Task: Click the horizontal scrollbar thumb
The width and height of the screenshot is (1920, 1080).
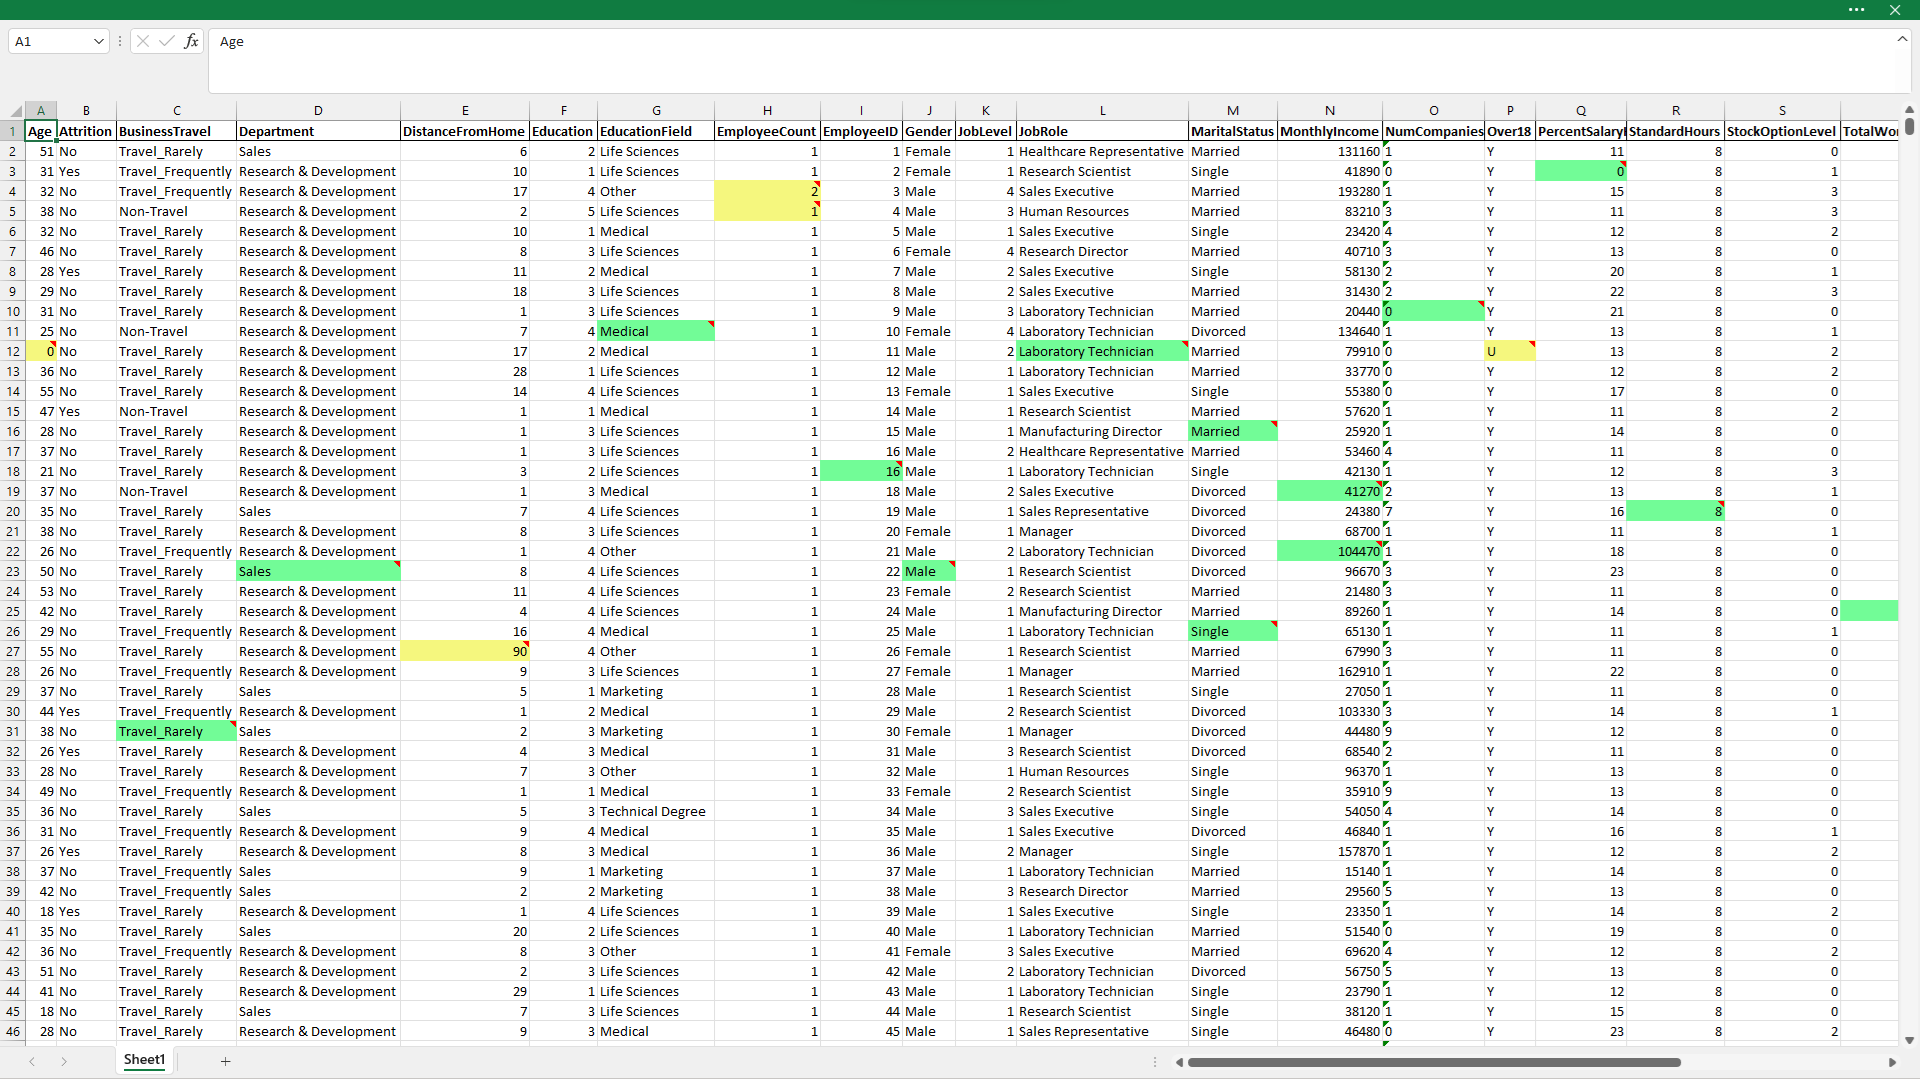Action: [1433, 1062]
